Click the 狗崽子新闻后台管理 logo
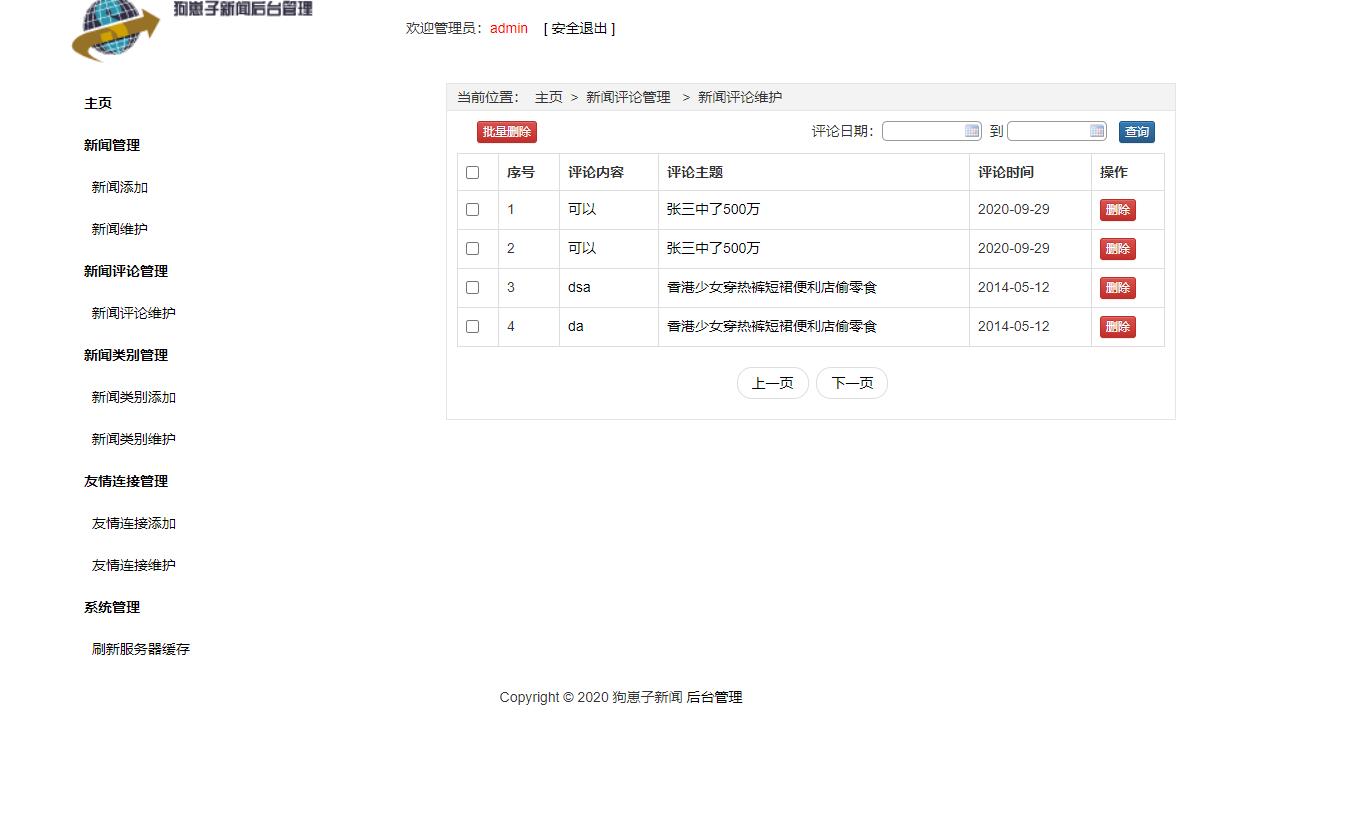The height and width of the screenshot is (840, 1365). pyautogui.click(x=190, y=30)
